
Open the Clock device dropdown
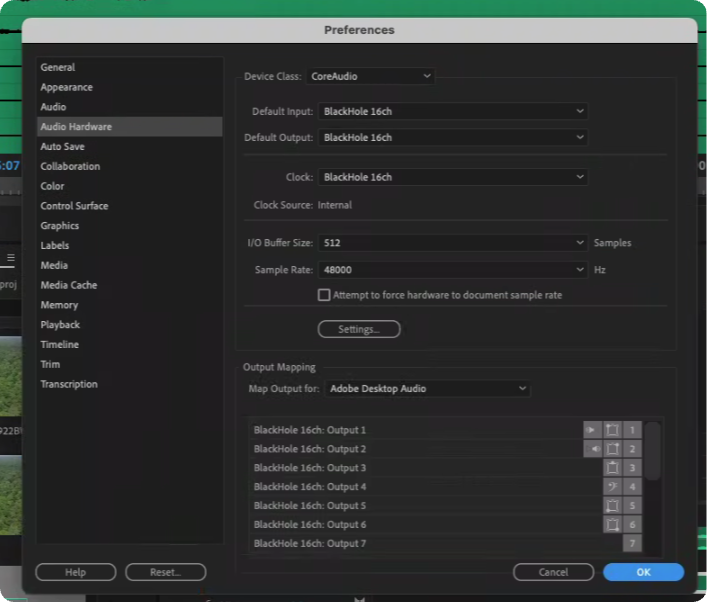pos(453,177)
